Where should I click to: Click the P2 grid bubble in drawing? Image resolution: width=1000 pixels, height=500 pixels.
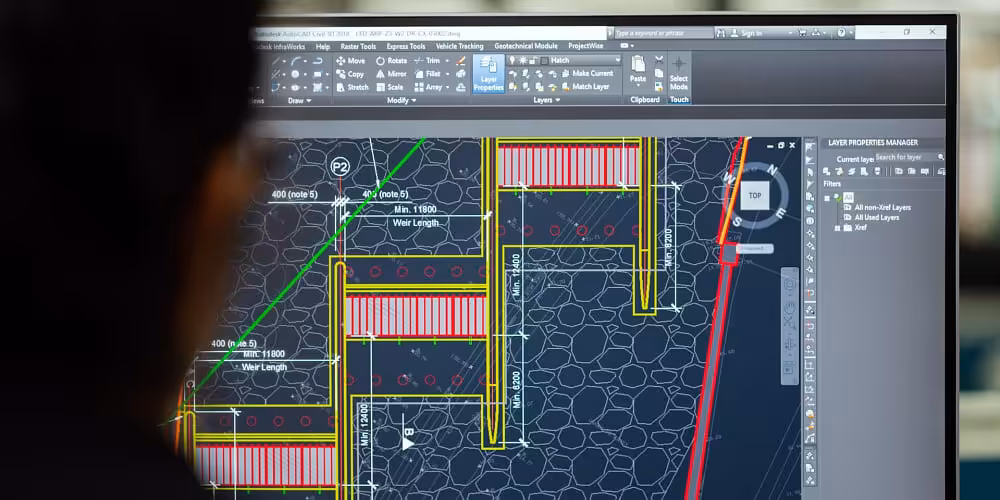(341, 168)
